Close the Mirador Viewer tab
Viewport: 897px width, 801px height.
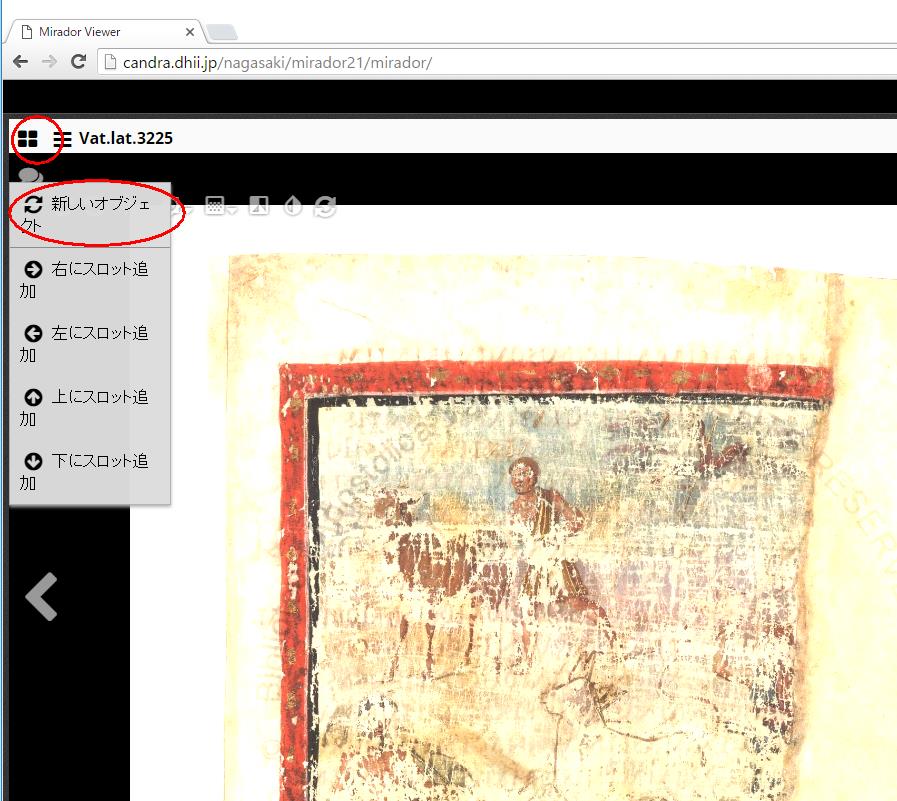point(190,32)
